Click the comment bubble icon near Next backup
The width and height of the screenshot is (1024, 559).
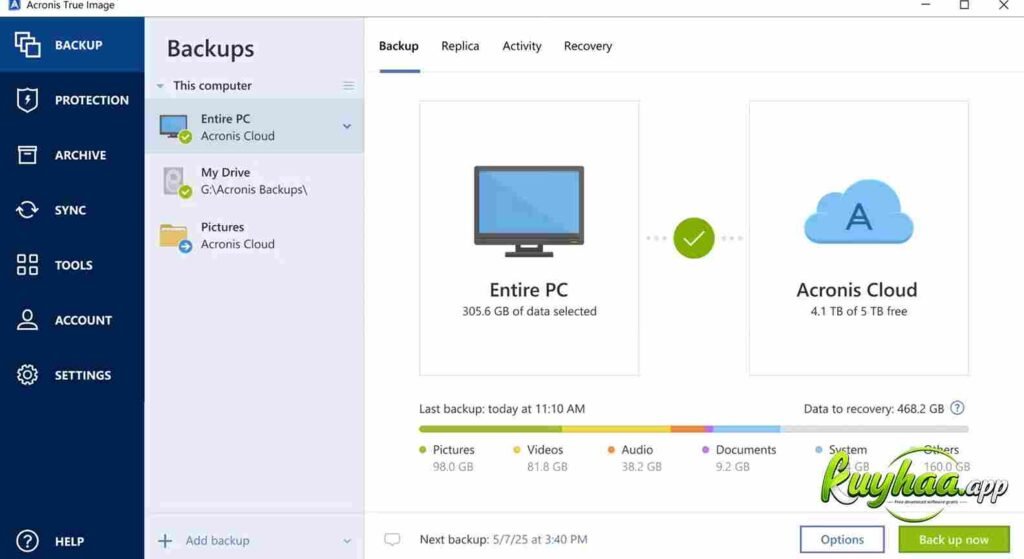pos(392,539)
